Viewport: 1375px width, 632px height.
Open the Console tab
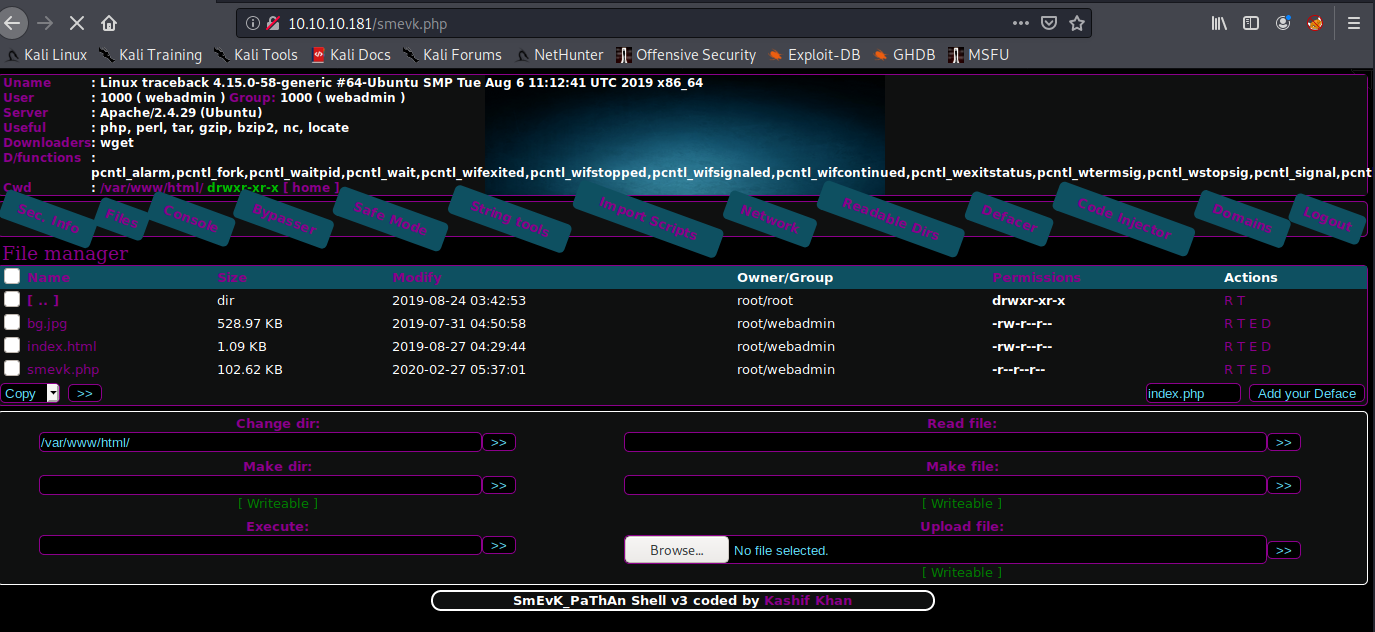click(191, 219)
